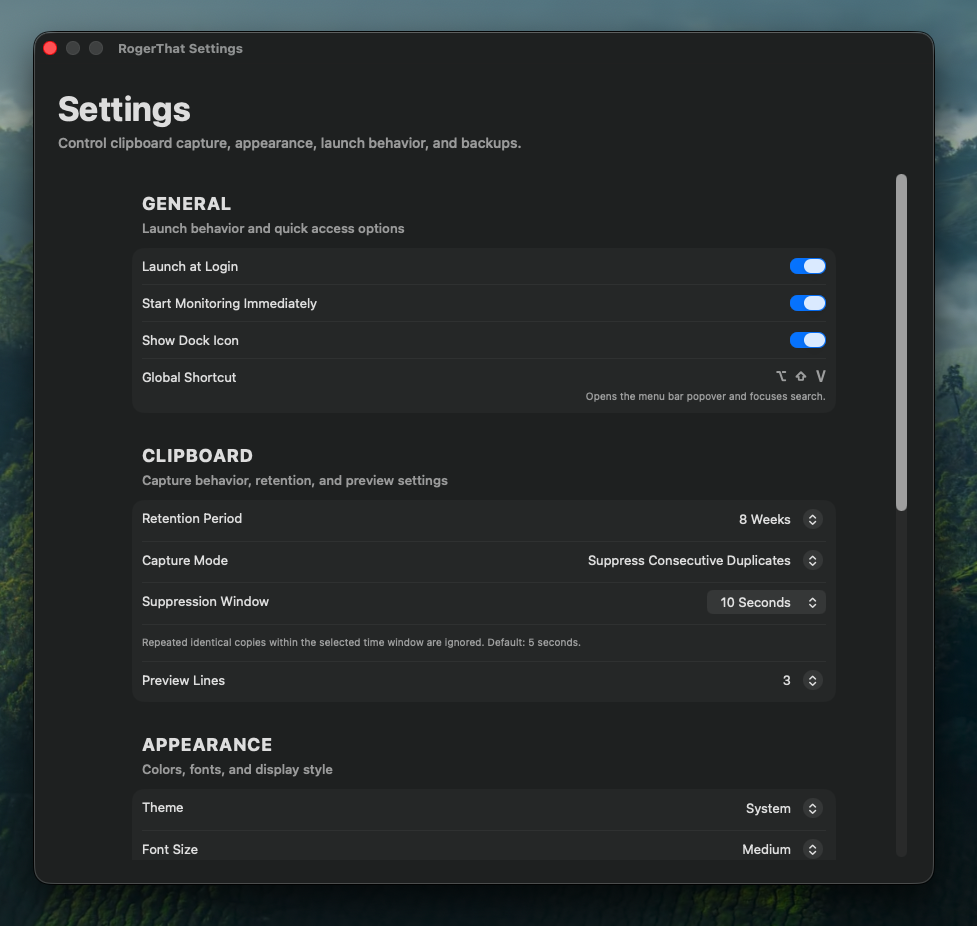Open the Theme System dropdown
The height and width of the screenshot is (926, 977).
click(784, 808)
